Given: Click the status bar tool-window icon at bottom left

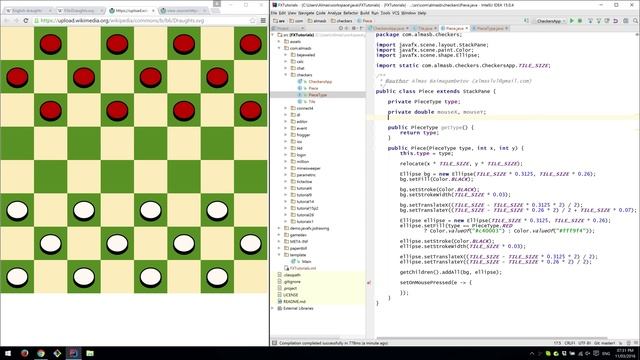Looking at the screenshot, I should [x=274, y=343].
